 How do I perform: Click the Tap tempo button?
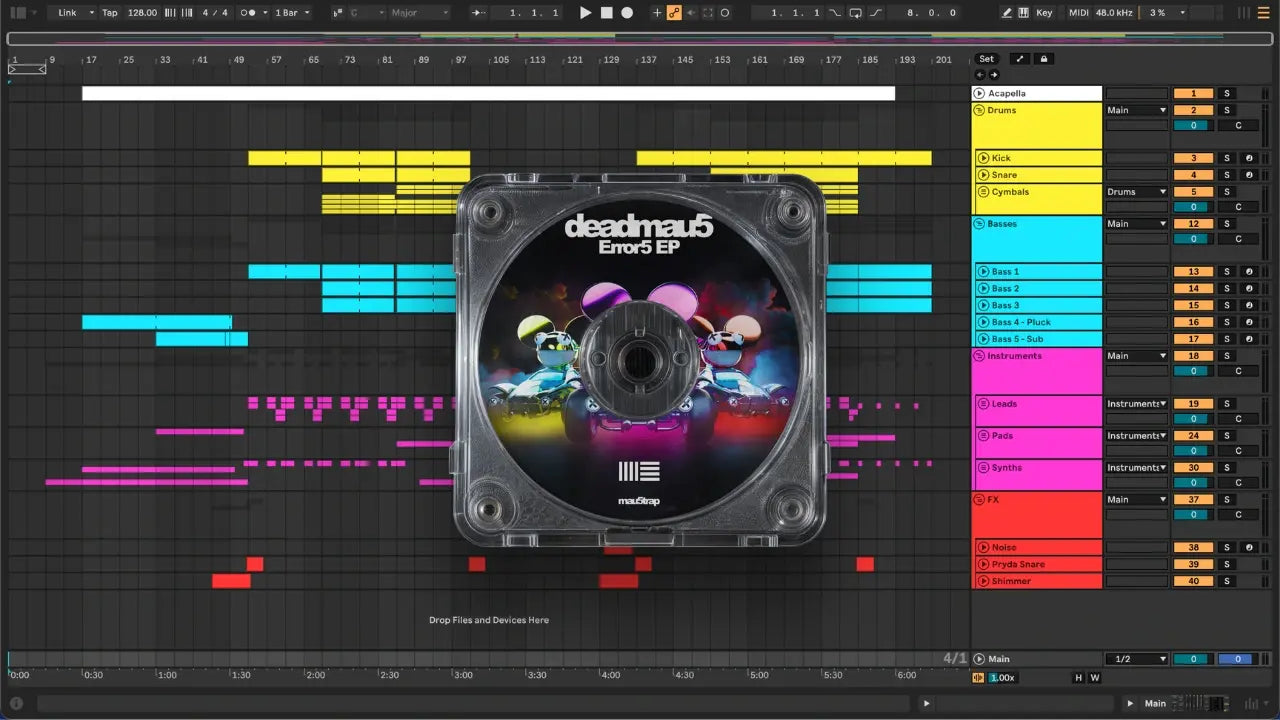click(x=109, y=13)
